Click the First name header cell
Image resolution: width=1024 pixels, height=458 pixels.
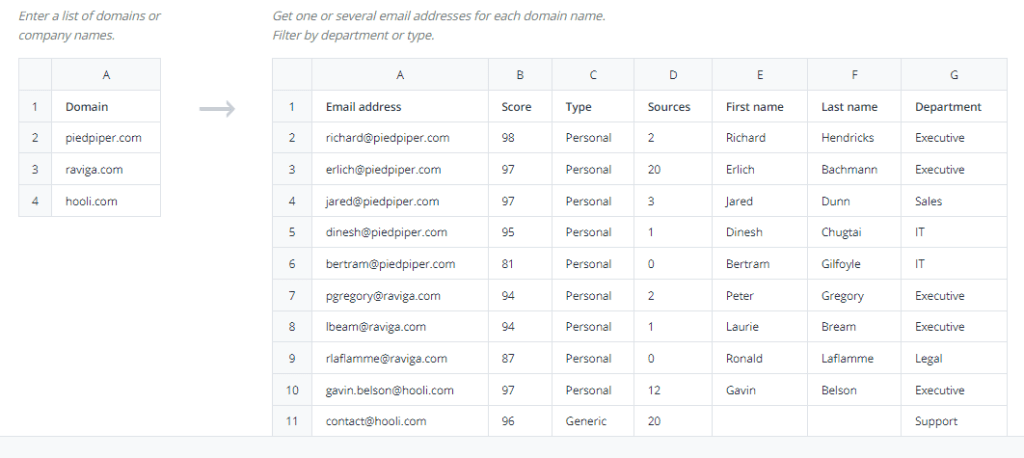click(760, 106)
